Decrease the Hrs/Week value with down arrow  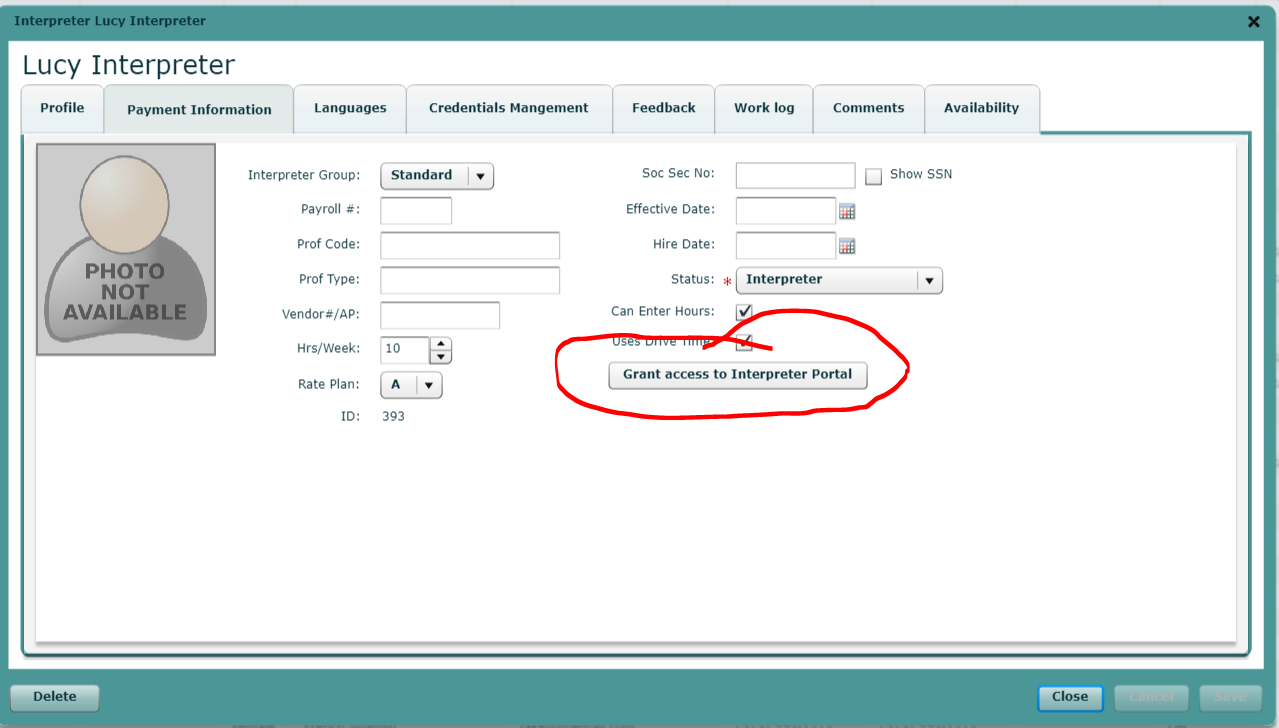pos(441,356)
